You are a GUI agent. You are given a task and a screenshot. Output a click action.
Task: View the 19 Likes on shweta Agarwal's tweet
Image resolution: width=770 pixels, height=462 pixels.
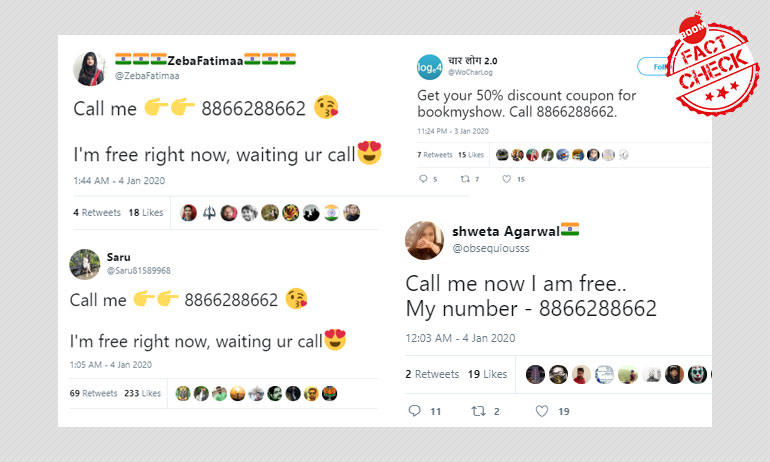click(x=487, y=374)
